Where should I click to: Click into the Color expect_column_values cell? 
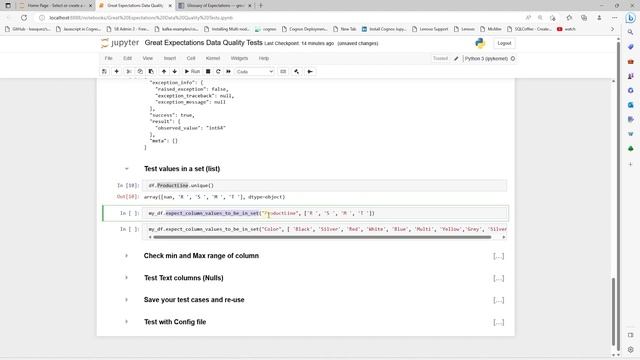324,229
